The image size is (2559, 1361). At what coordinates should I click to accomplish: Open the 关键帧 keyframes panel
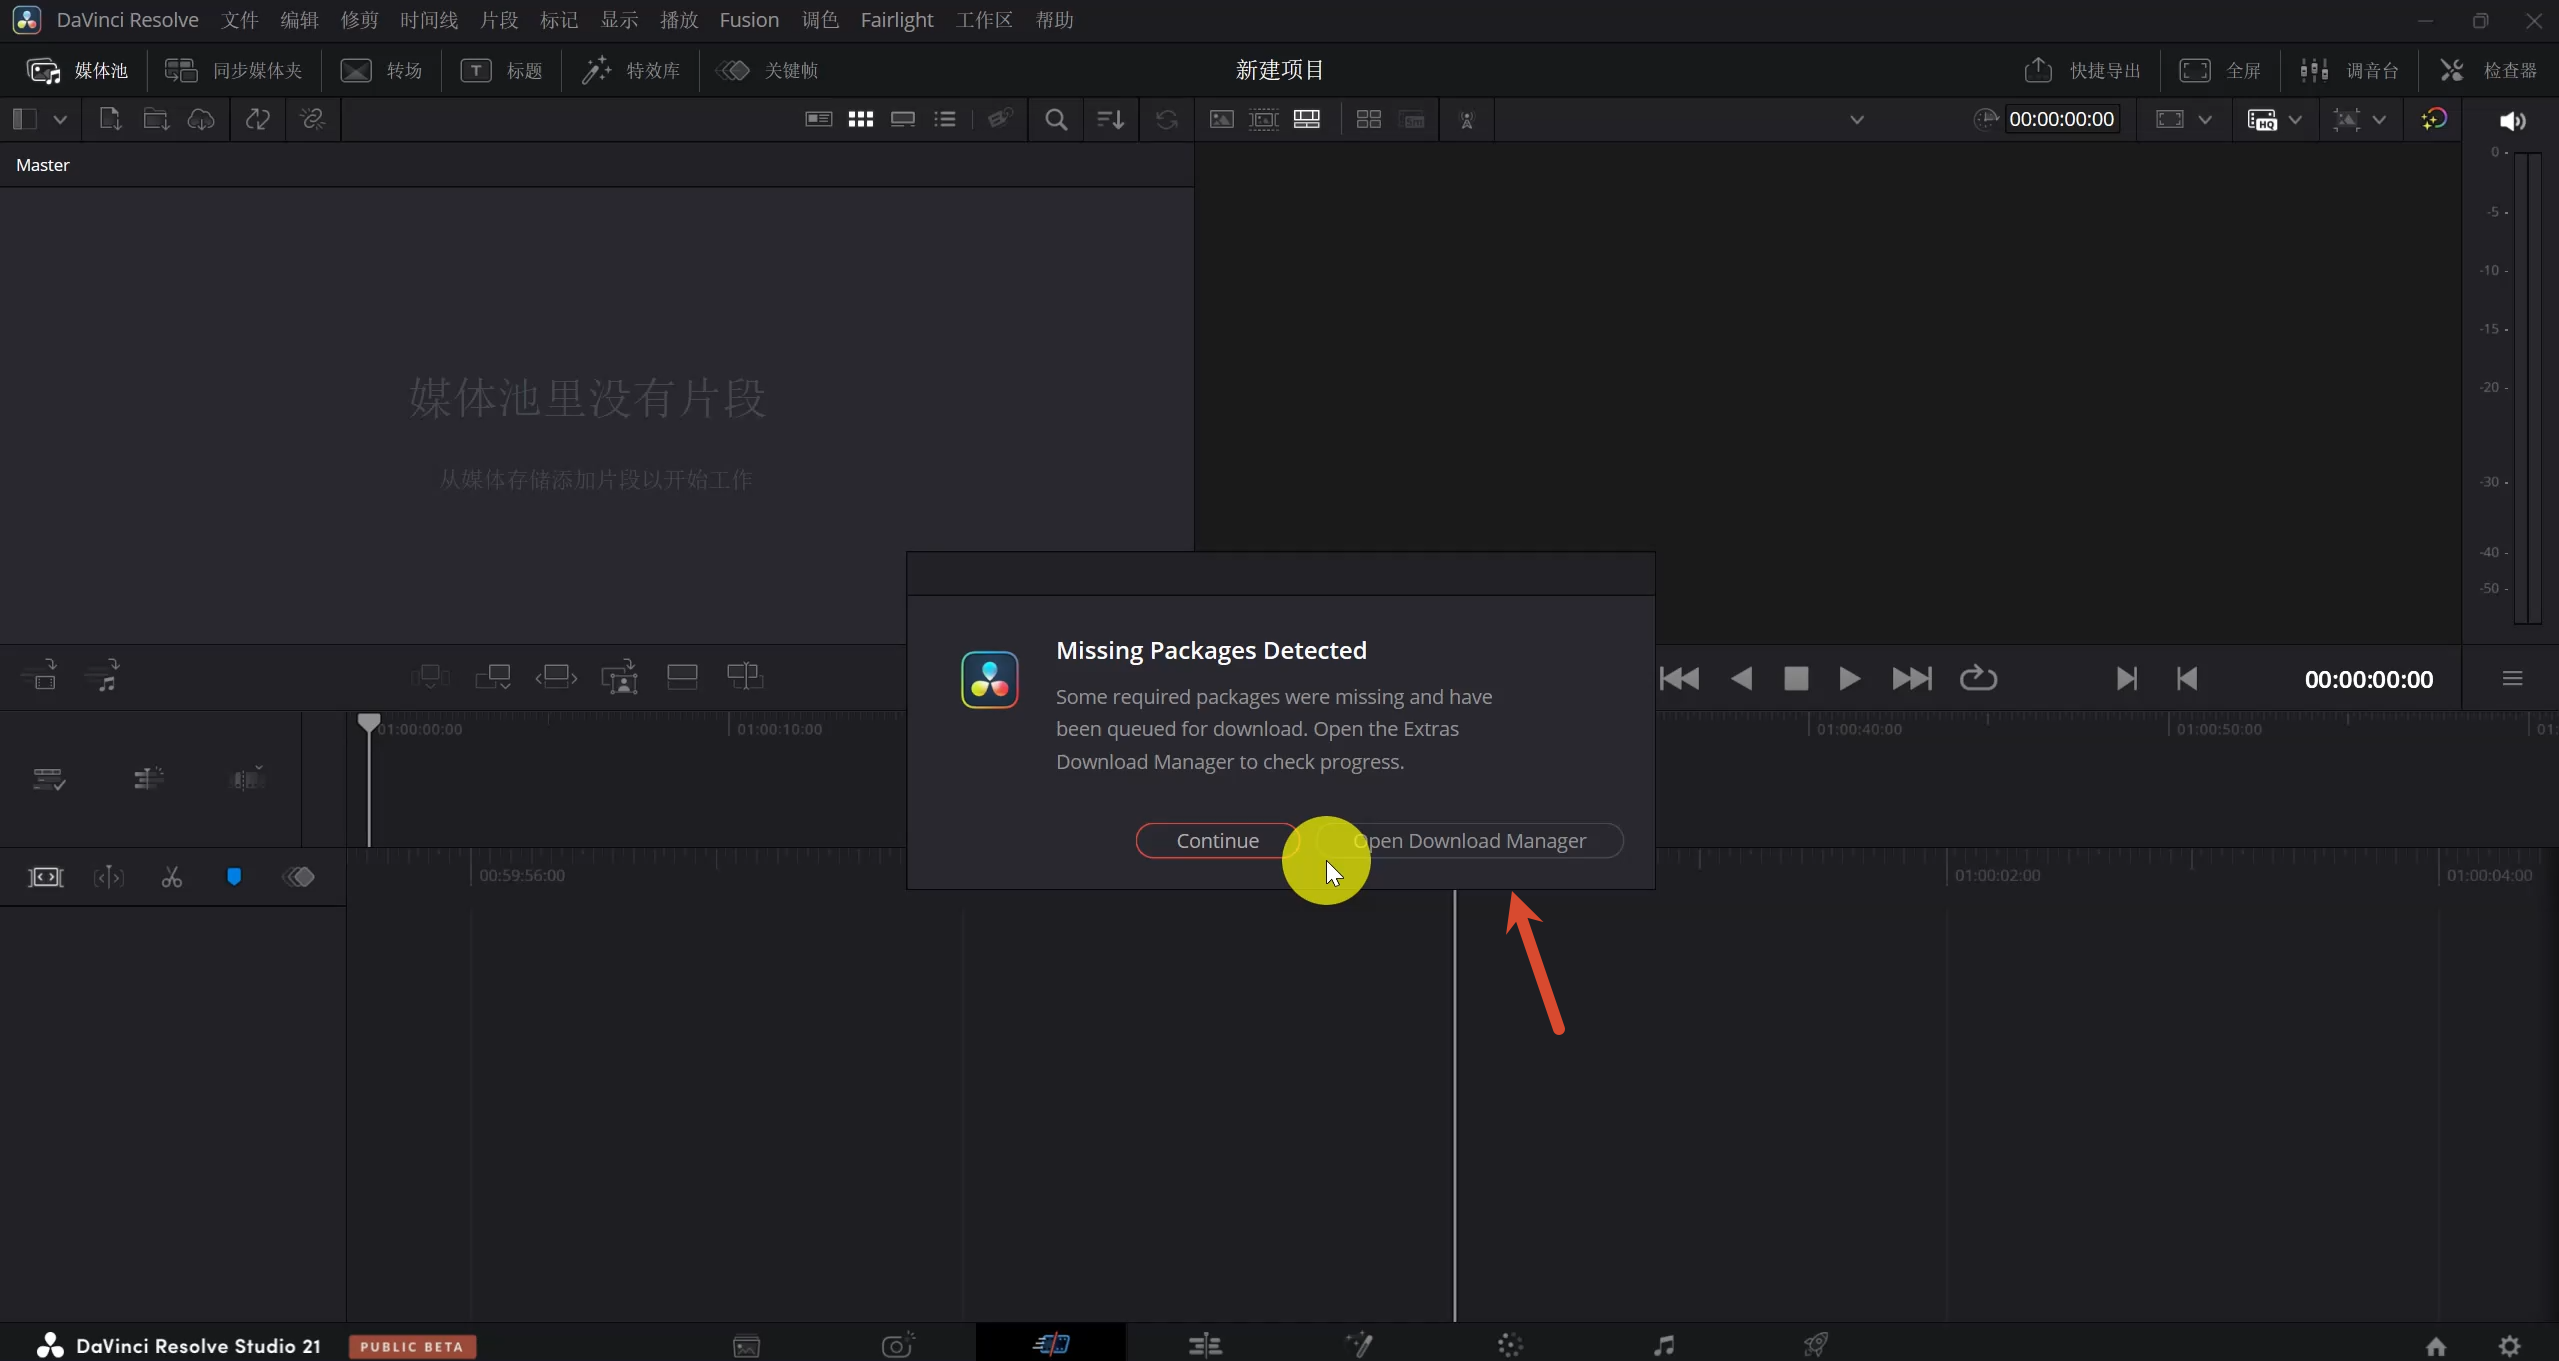pos(768,70)
